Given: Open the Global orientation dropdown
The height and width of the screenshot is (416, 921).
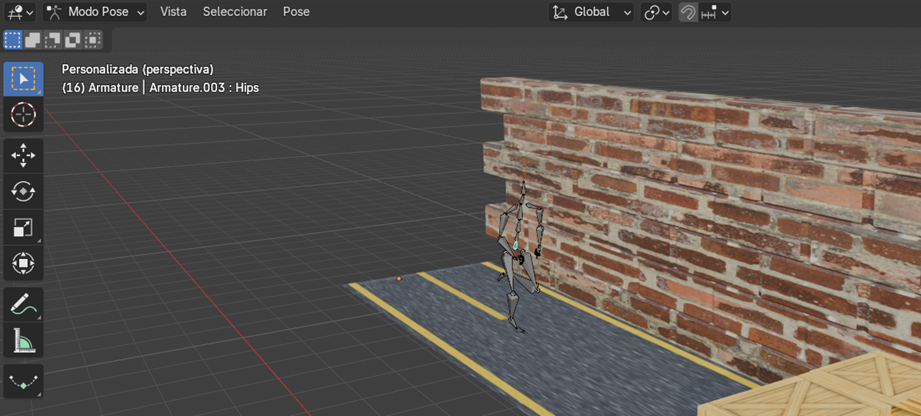Looking at the screenshot, I should point(592,12).
